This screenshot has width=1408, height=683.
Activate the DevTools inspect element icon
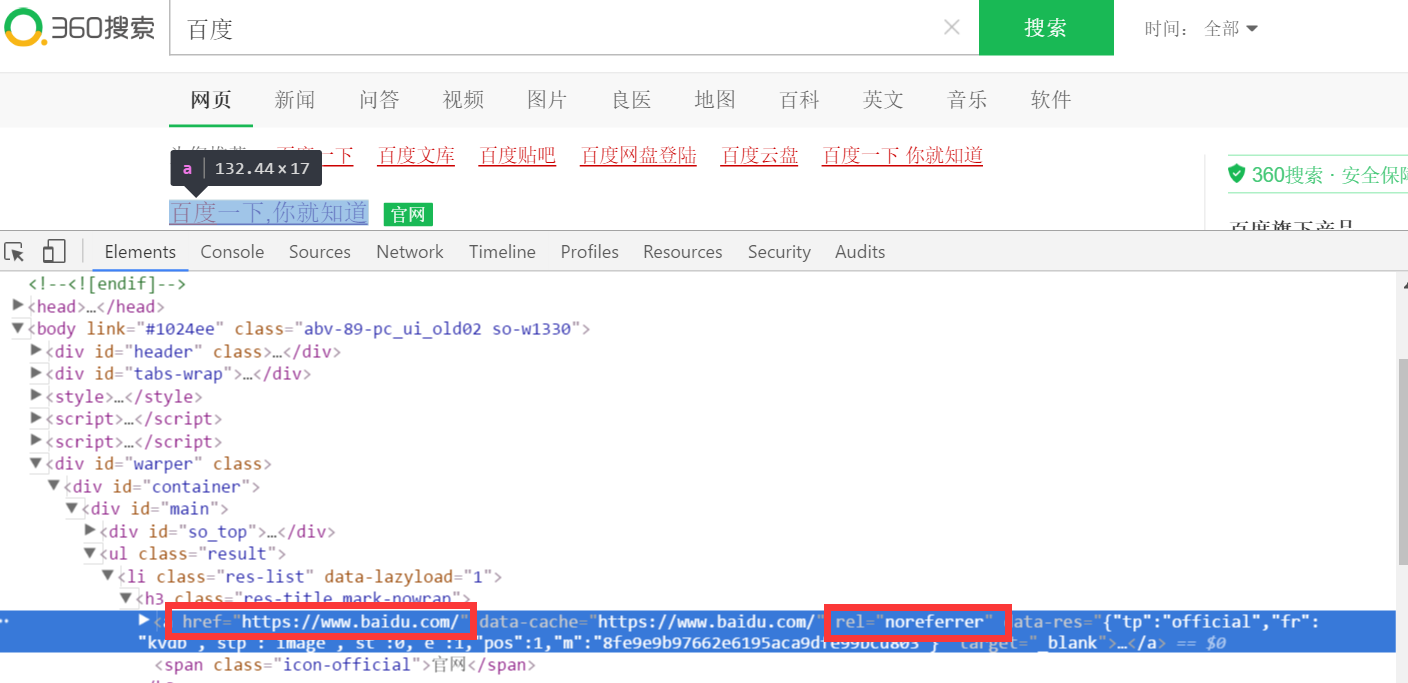click(15, 252)
